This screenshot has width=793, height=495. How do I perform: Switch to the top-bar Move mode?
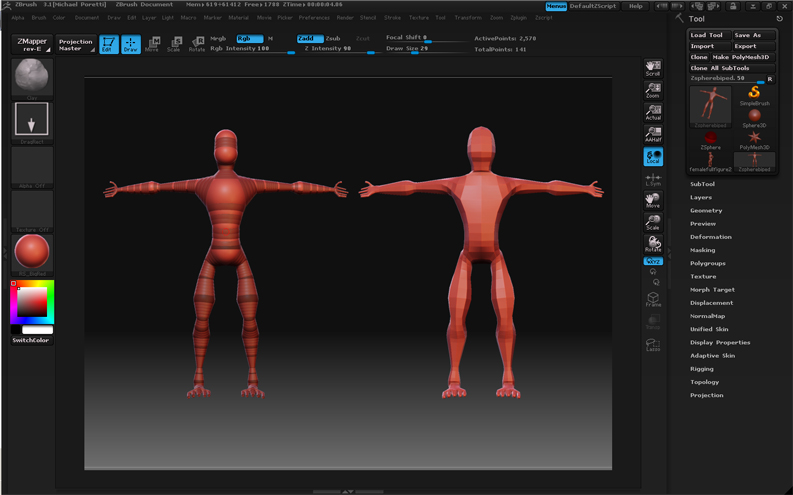152,44
